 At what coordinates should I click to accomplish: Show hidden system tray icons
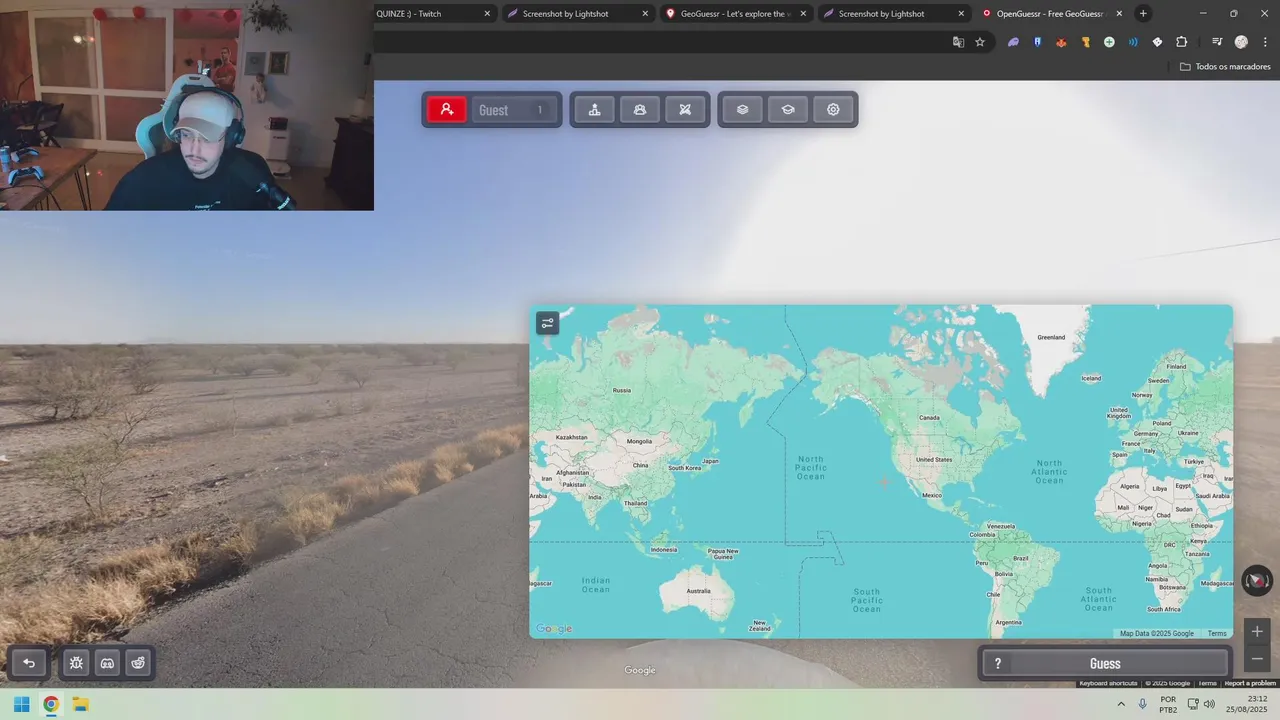[1121, 704]
